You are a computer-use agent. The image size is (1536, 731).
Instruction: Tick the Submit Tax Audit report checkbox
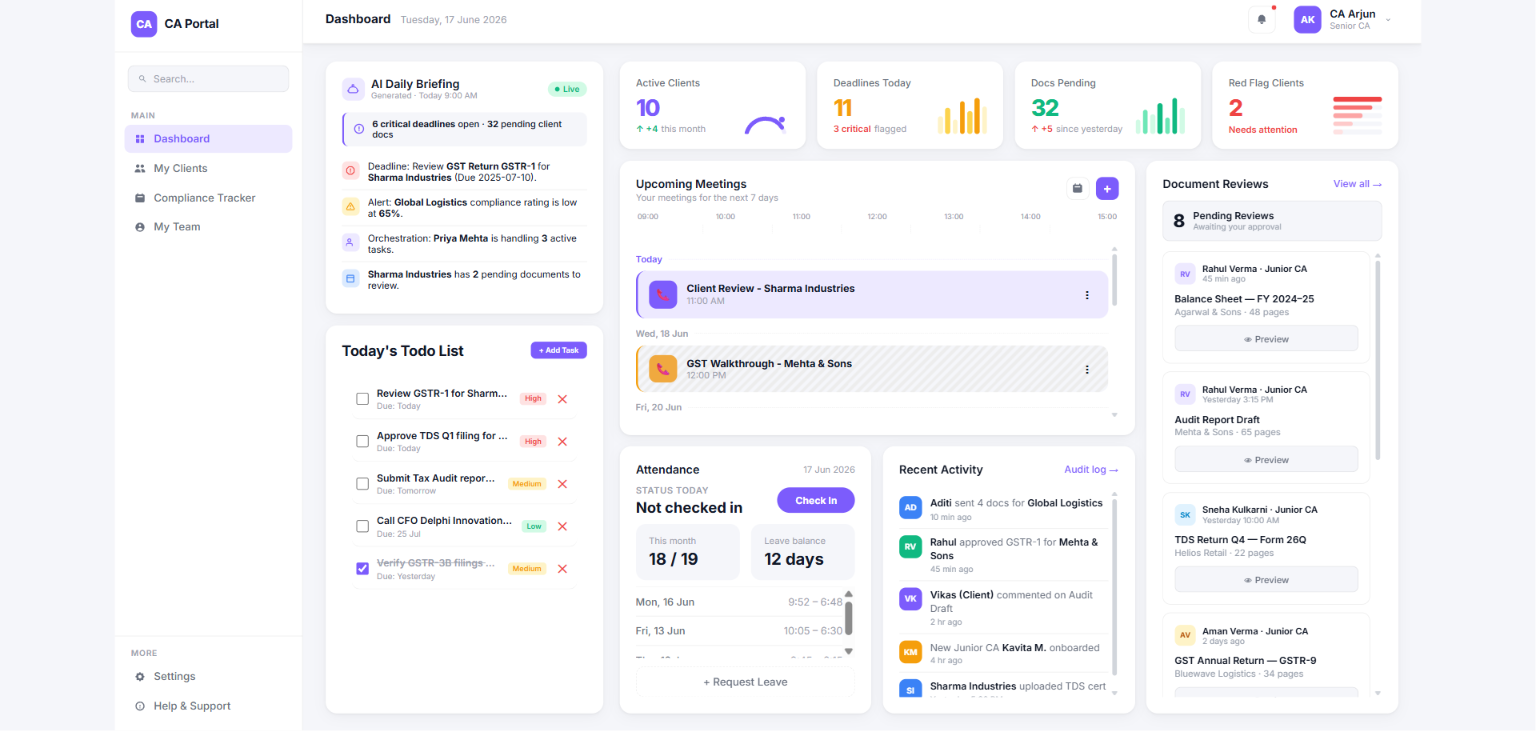[x=363, y=484]
